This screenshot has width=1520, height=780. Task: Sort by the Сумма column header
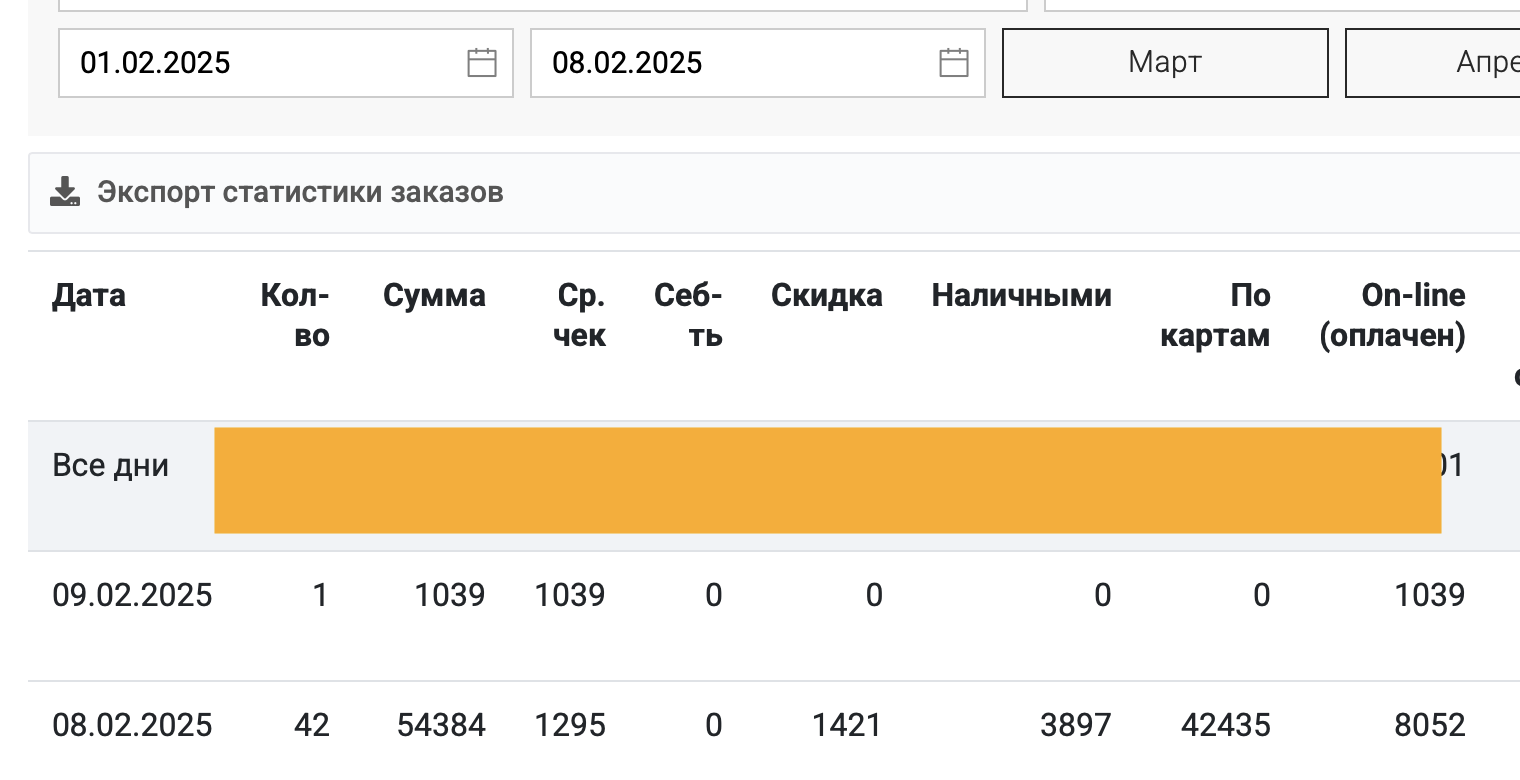[x=434, y=295]
